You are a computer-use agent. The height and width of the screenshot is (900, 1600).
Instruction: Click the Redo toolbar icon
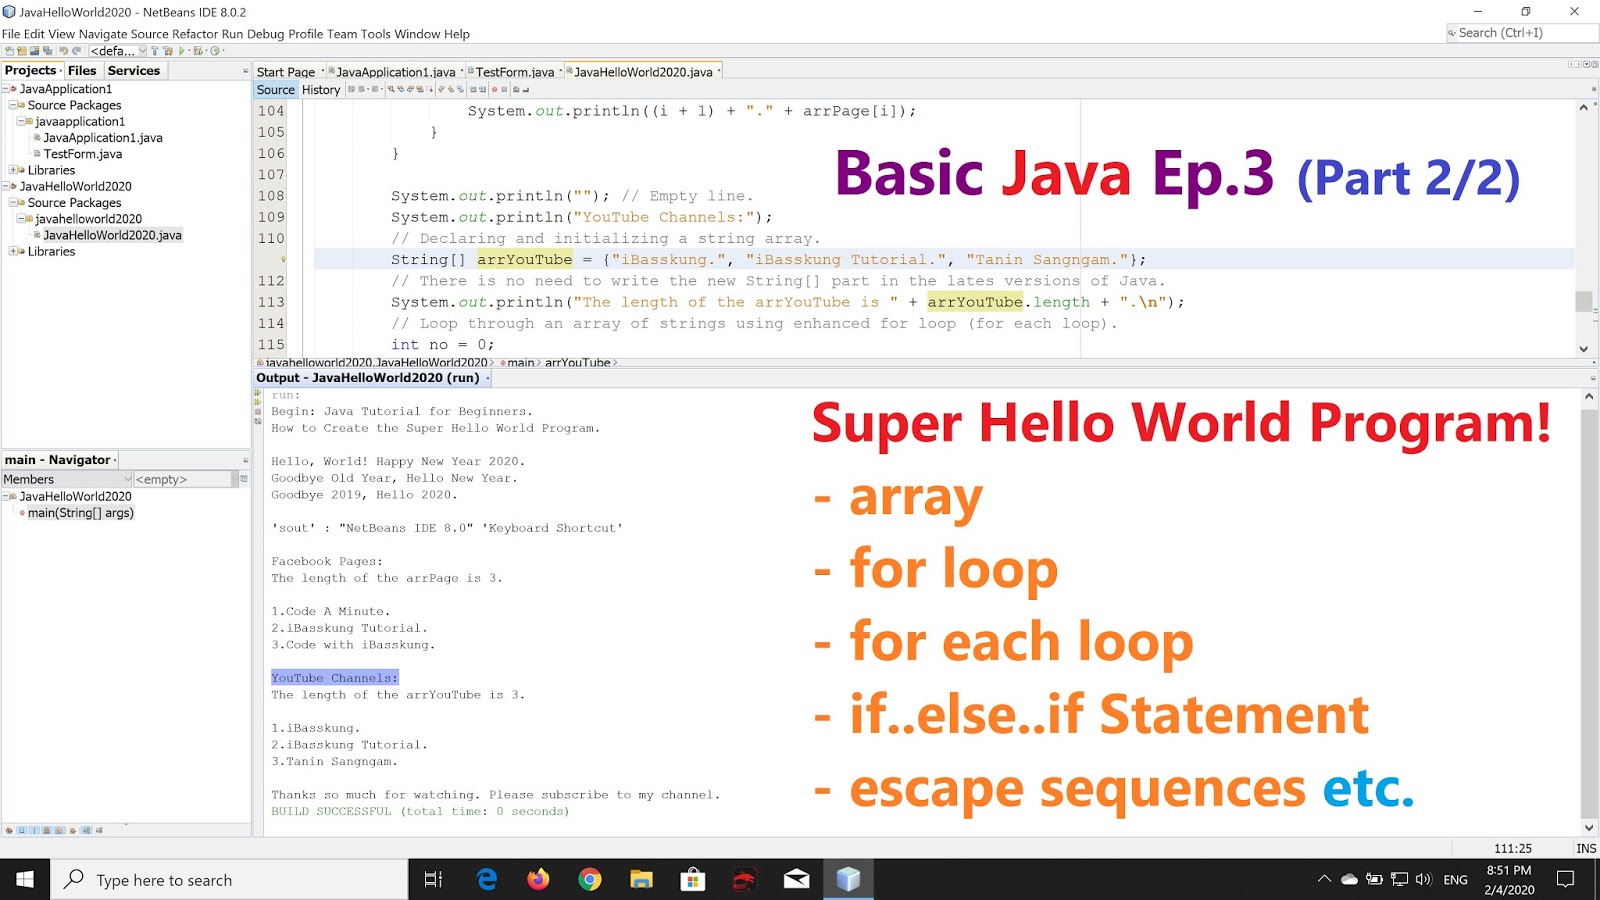[76, 50]
